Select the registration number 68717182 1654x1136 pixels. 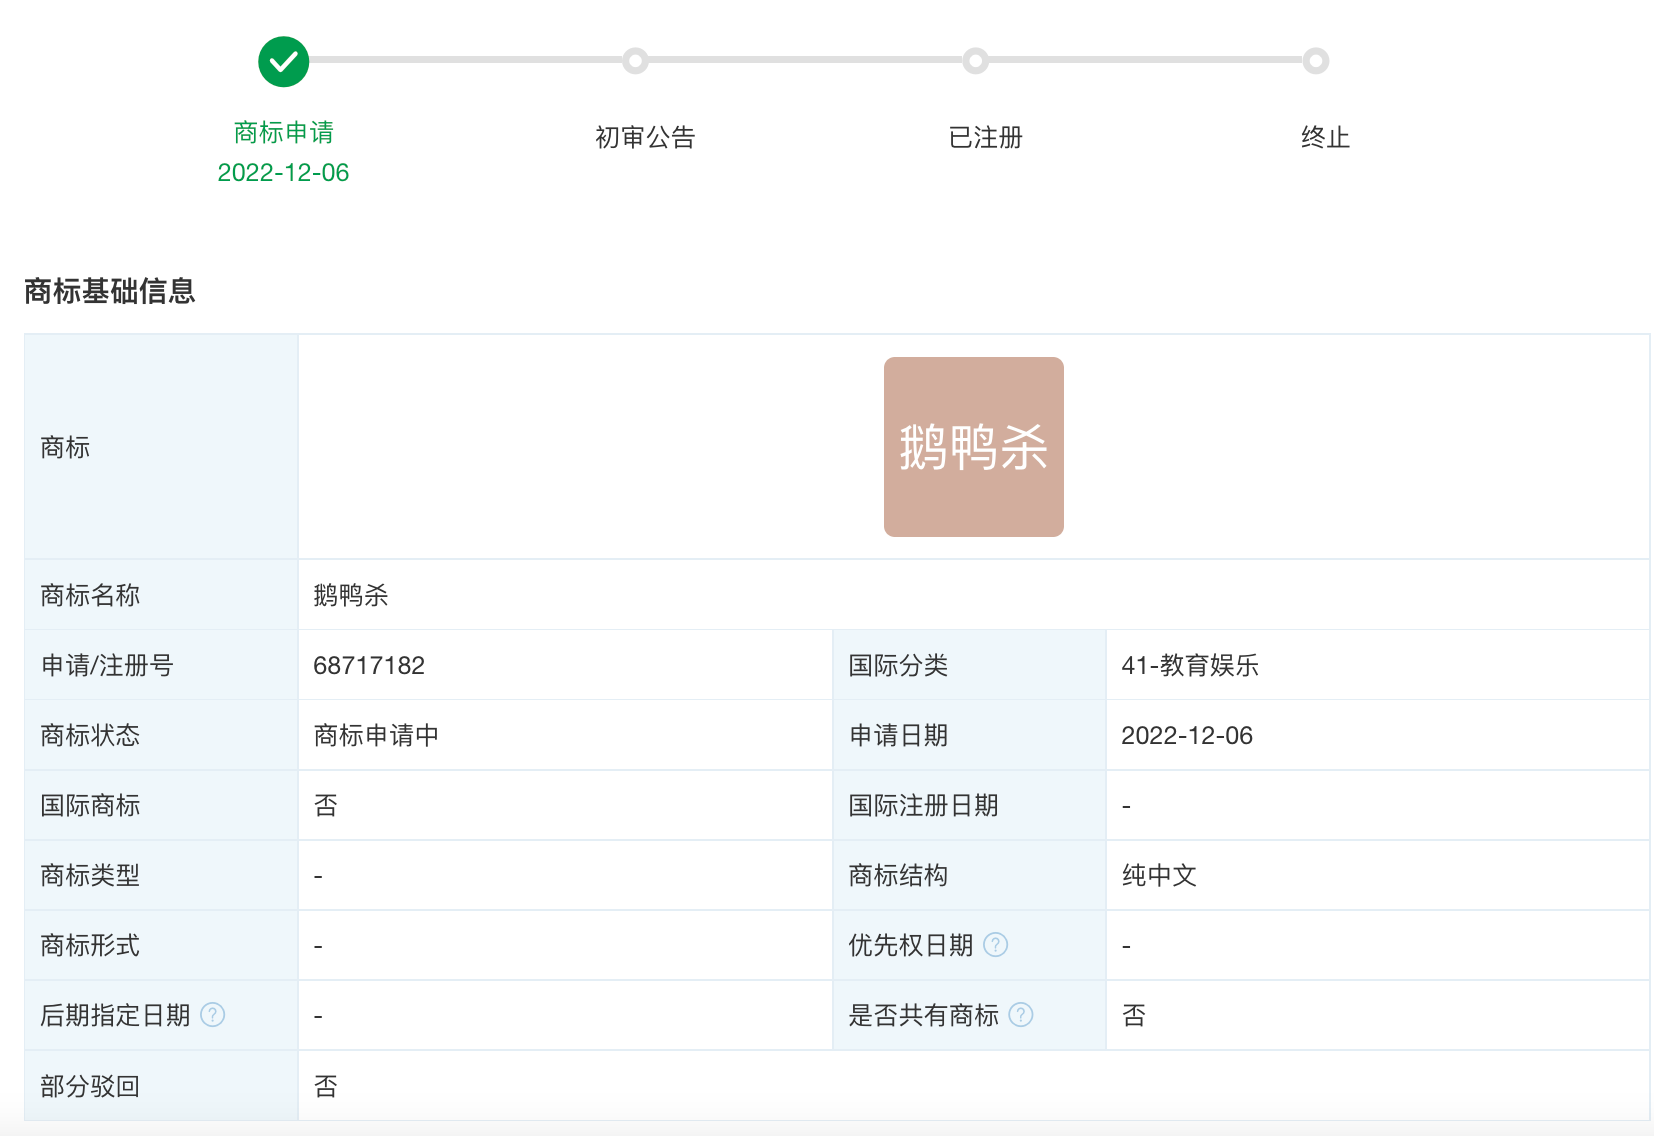click(369, 665)
